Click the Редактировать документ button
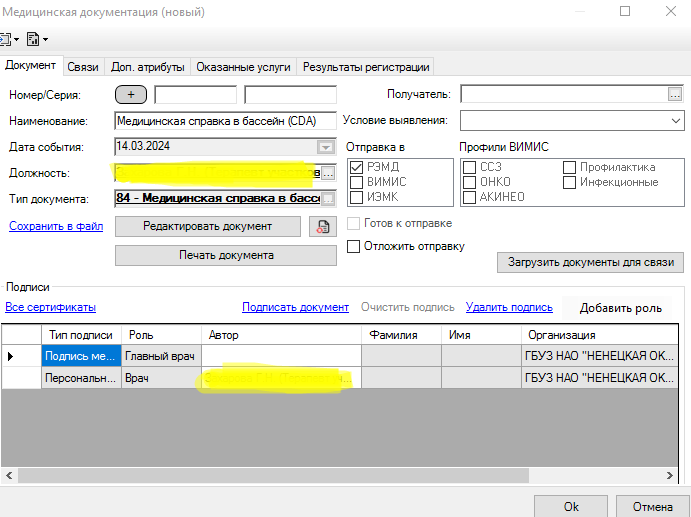 point(208,226)
